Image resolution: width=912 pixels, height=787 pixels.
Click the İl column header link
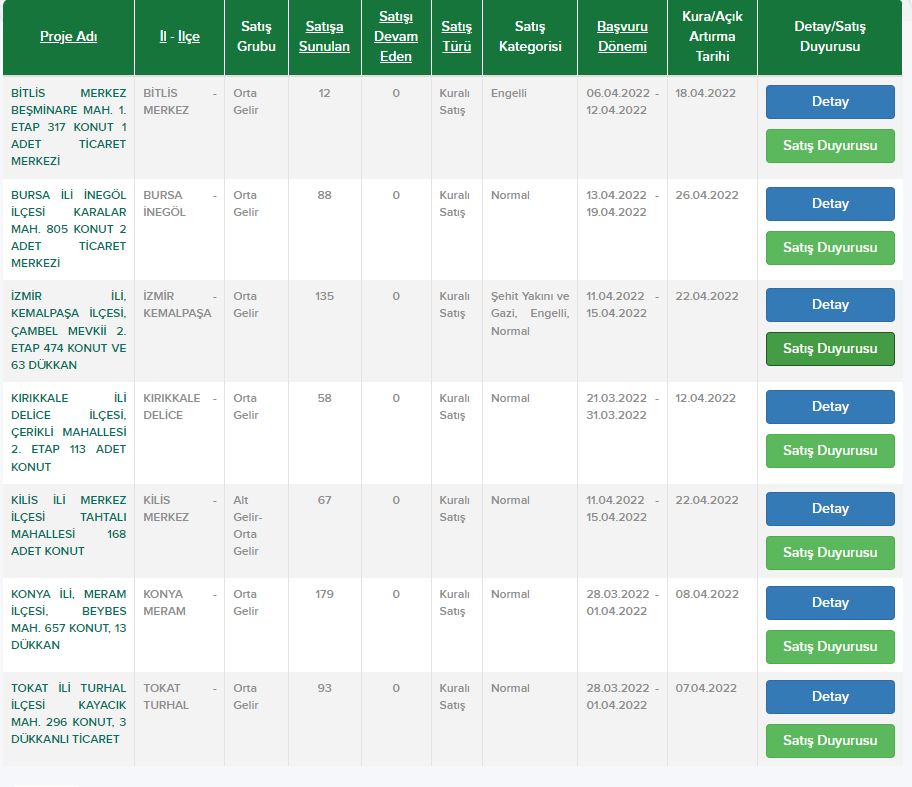click(x=163, y=37)
